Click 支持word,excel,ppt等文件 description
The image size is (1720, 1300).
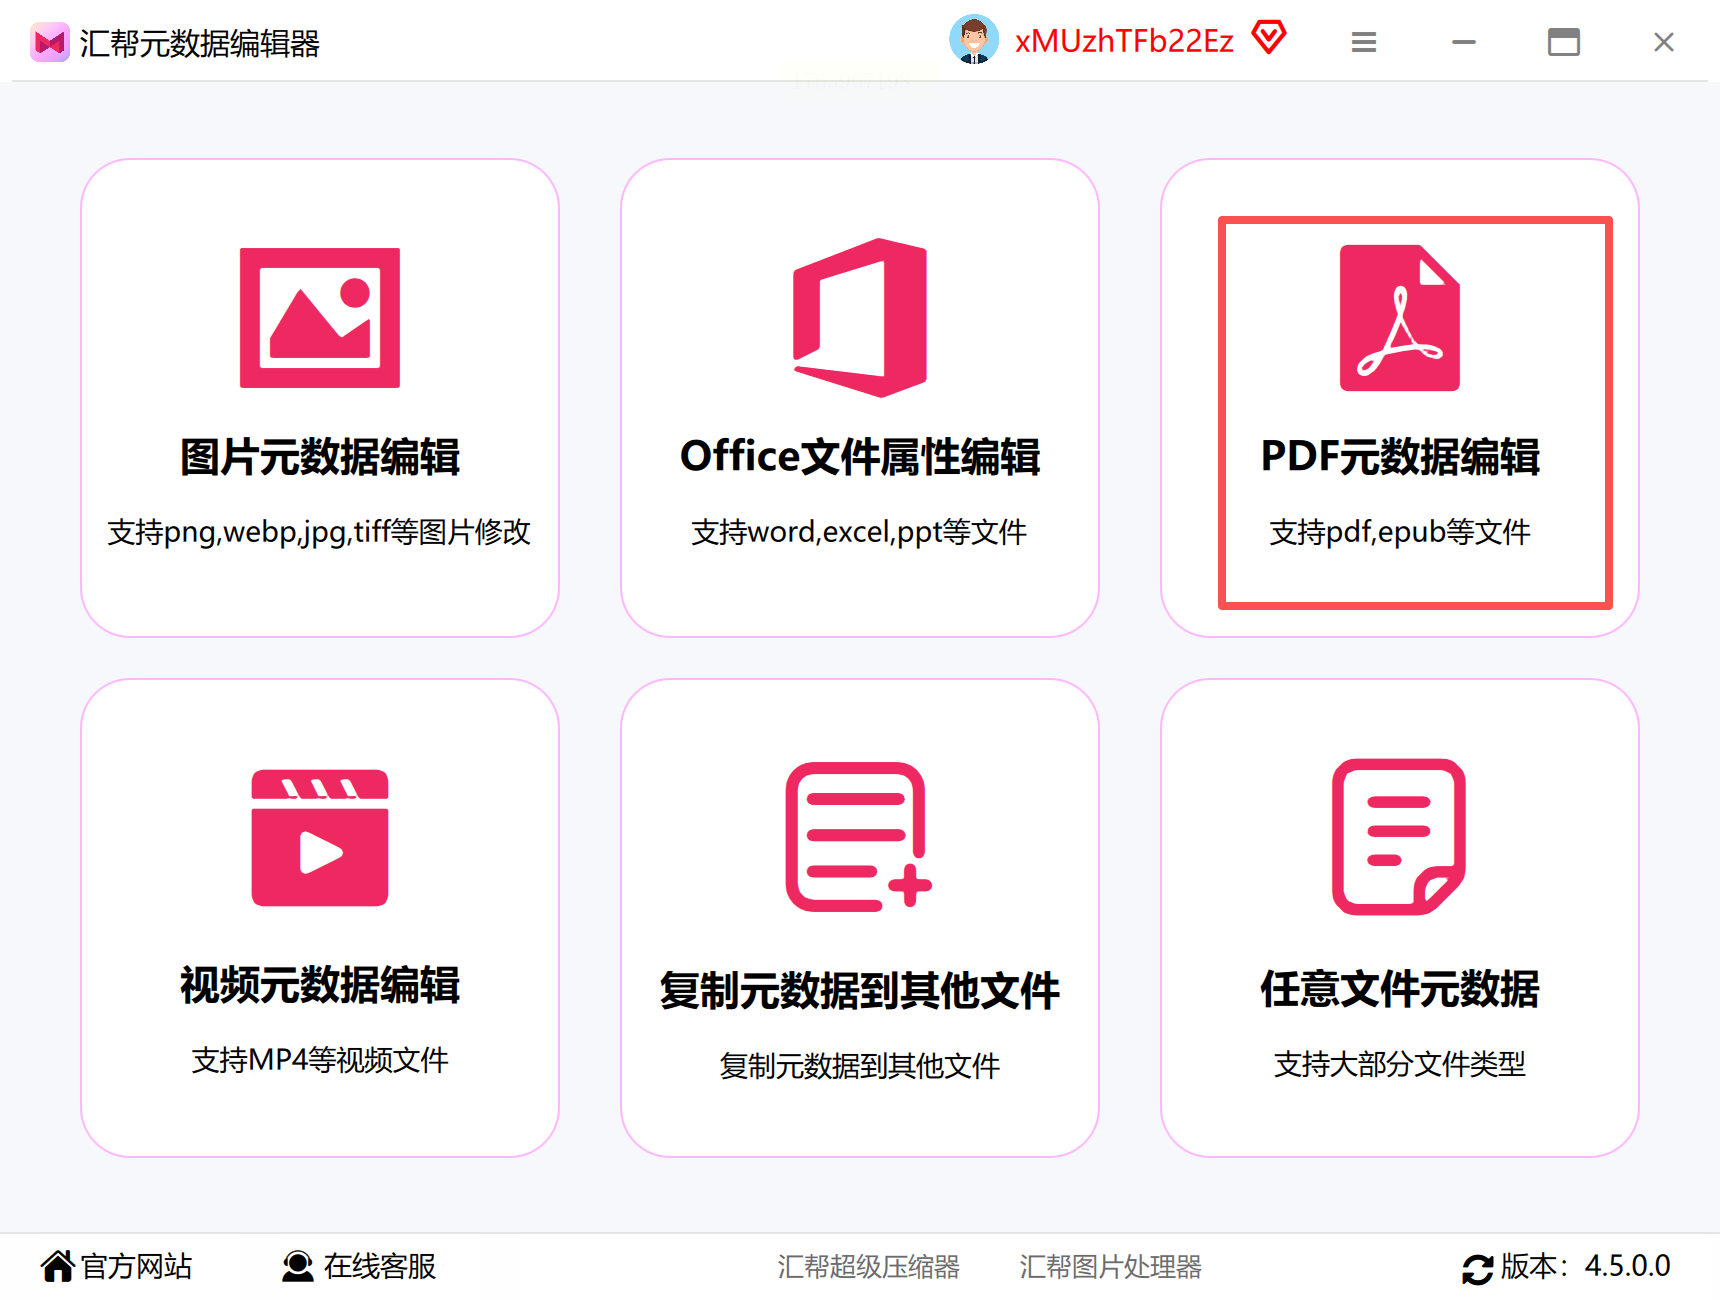coord(859,532)
